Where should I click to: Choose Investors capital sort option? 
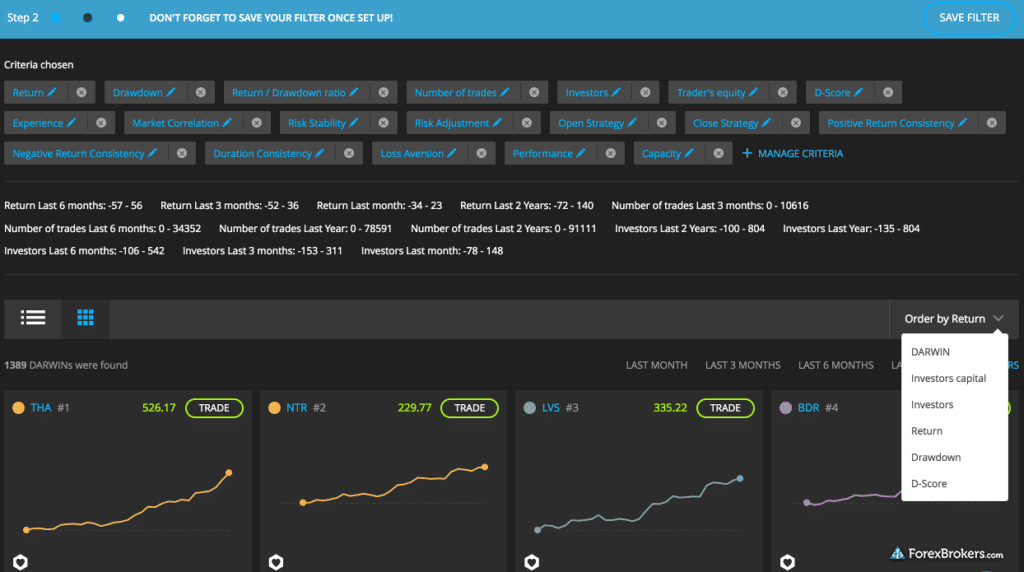(x=948, y=378)
